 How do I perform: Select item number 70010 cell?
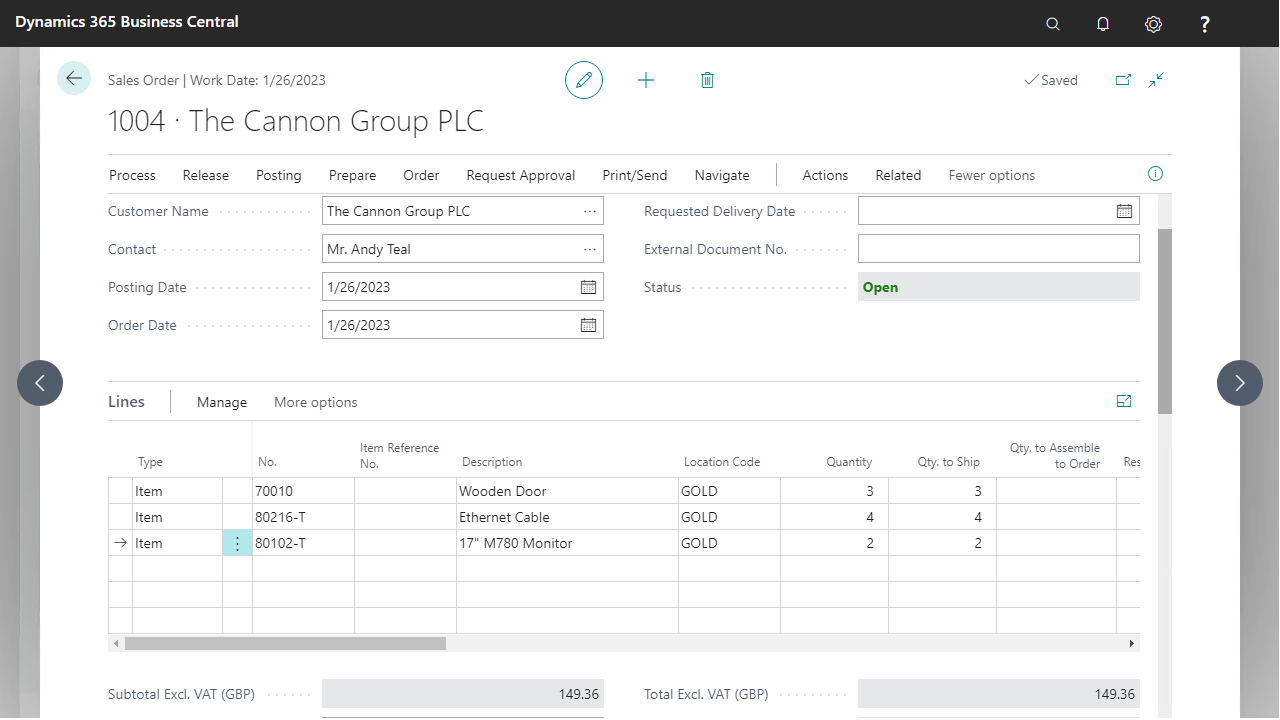click(x=304, y=491)
